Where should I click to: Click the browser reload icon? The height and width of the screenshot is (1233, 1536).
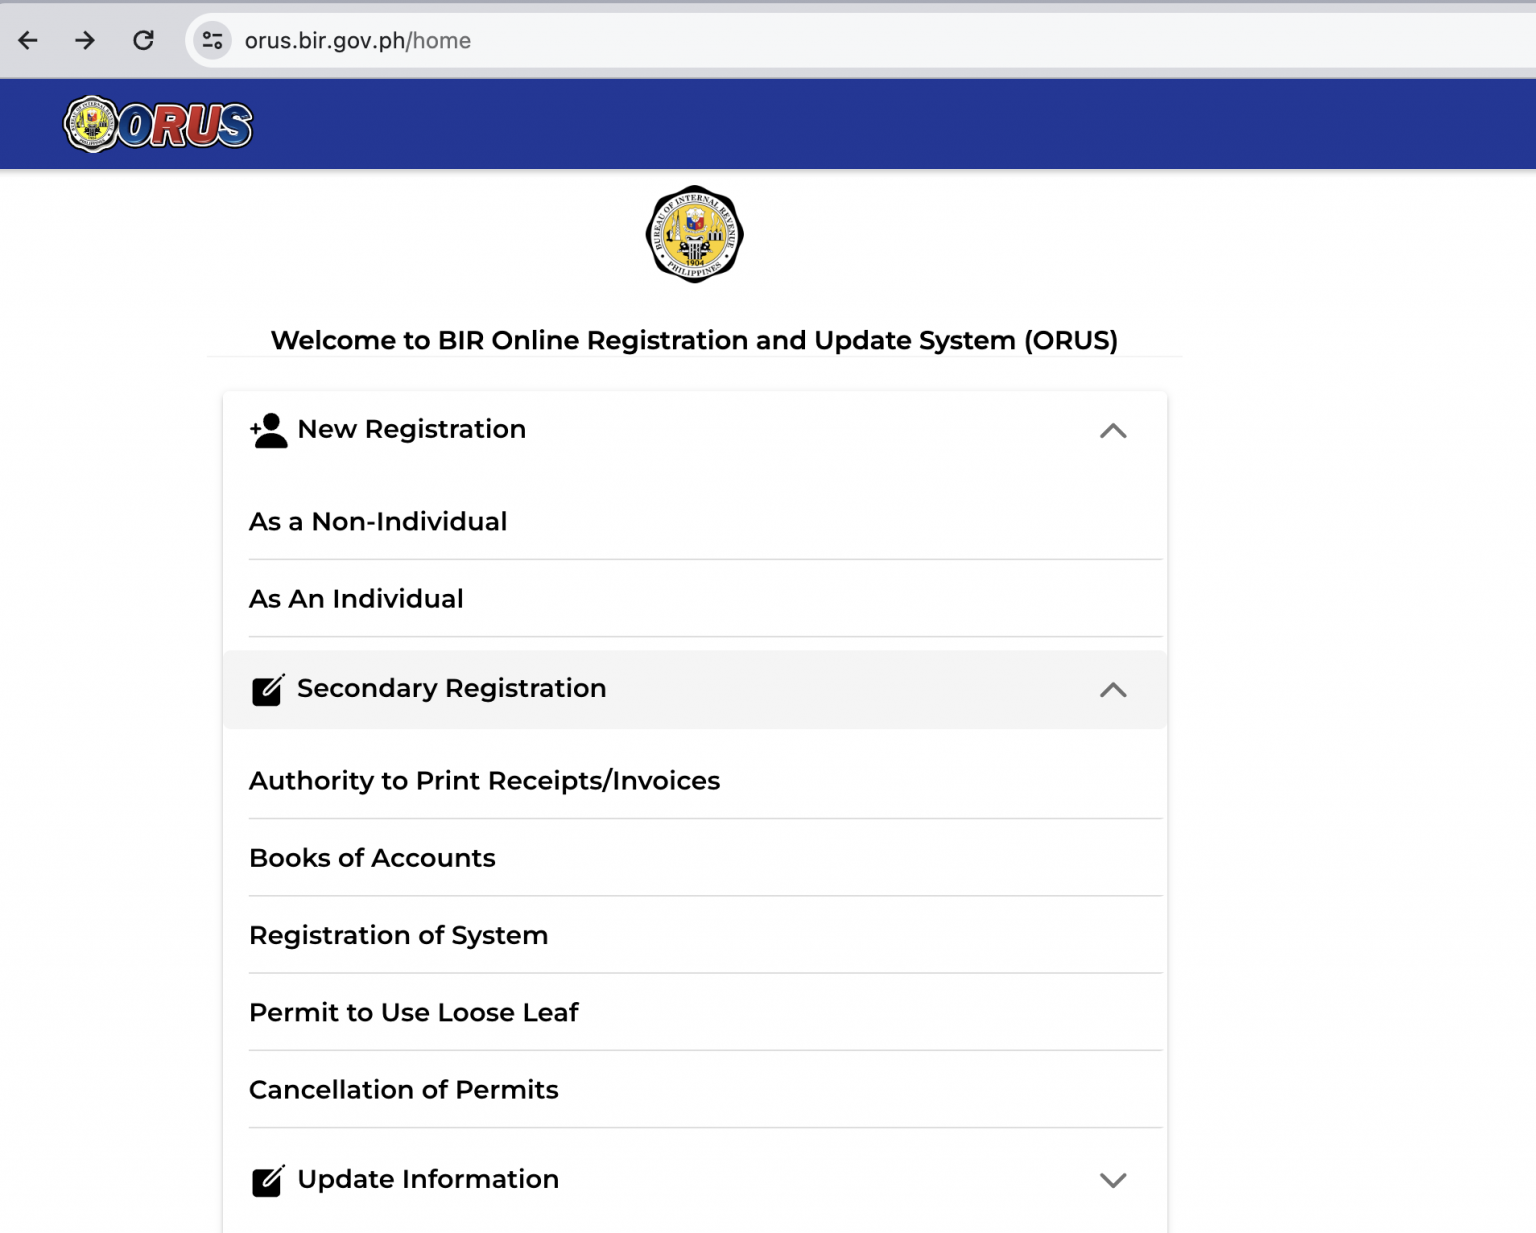[143, 40]
